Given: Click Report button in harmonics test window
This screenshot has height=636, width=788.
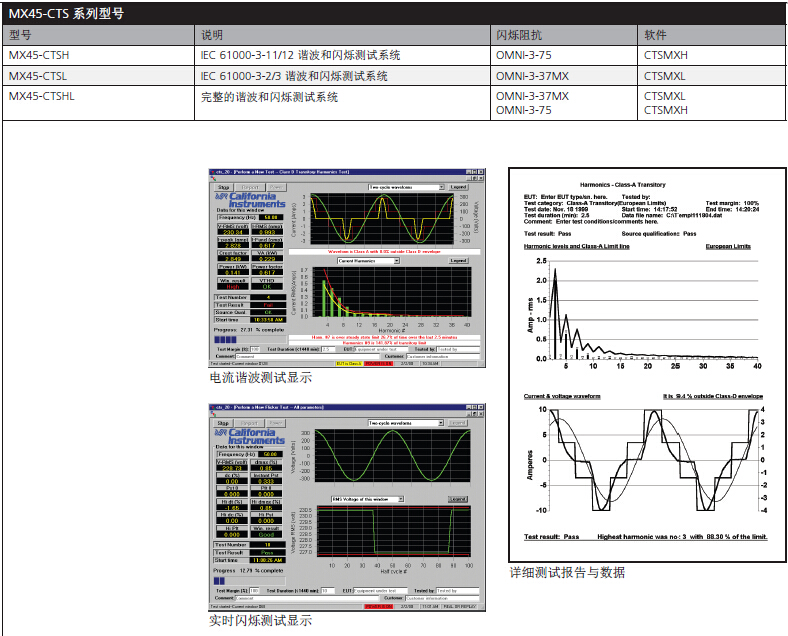Looking at the screenshot, I should tap(251, 187).
